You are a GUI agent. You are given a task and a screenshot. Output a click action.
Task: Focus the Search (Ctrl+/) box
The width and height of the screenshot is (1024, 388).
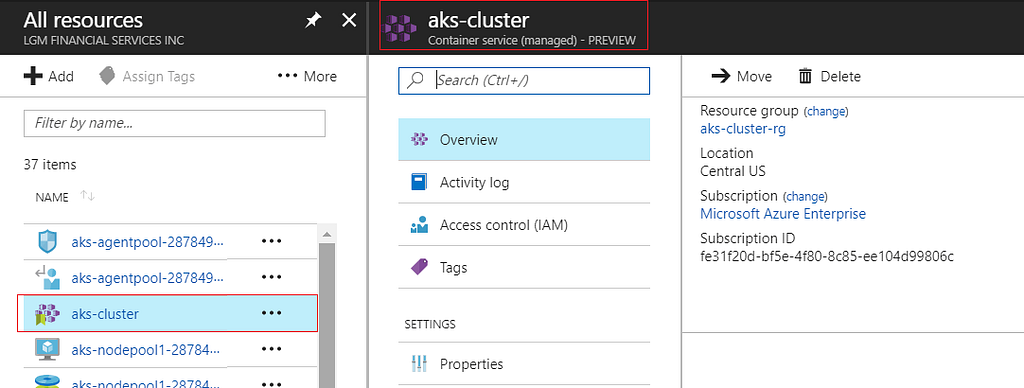524,80
